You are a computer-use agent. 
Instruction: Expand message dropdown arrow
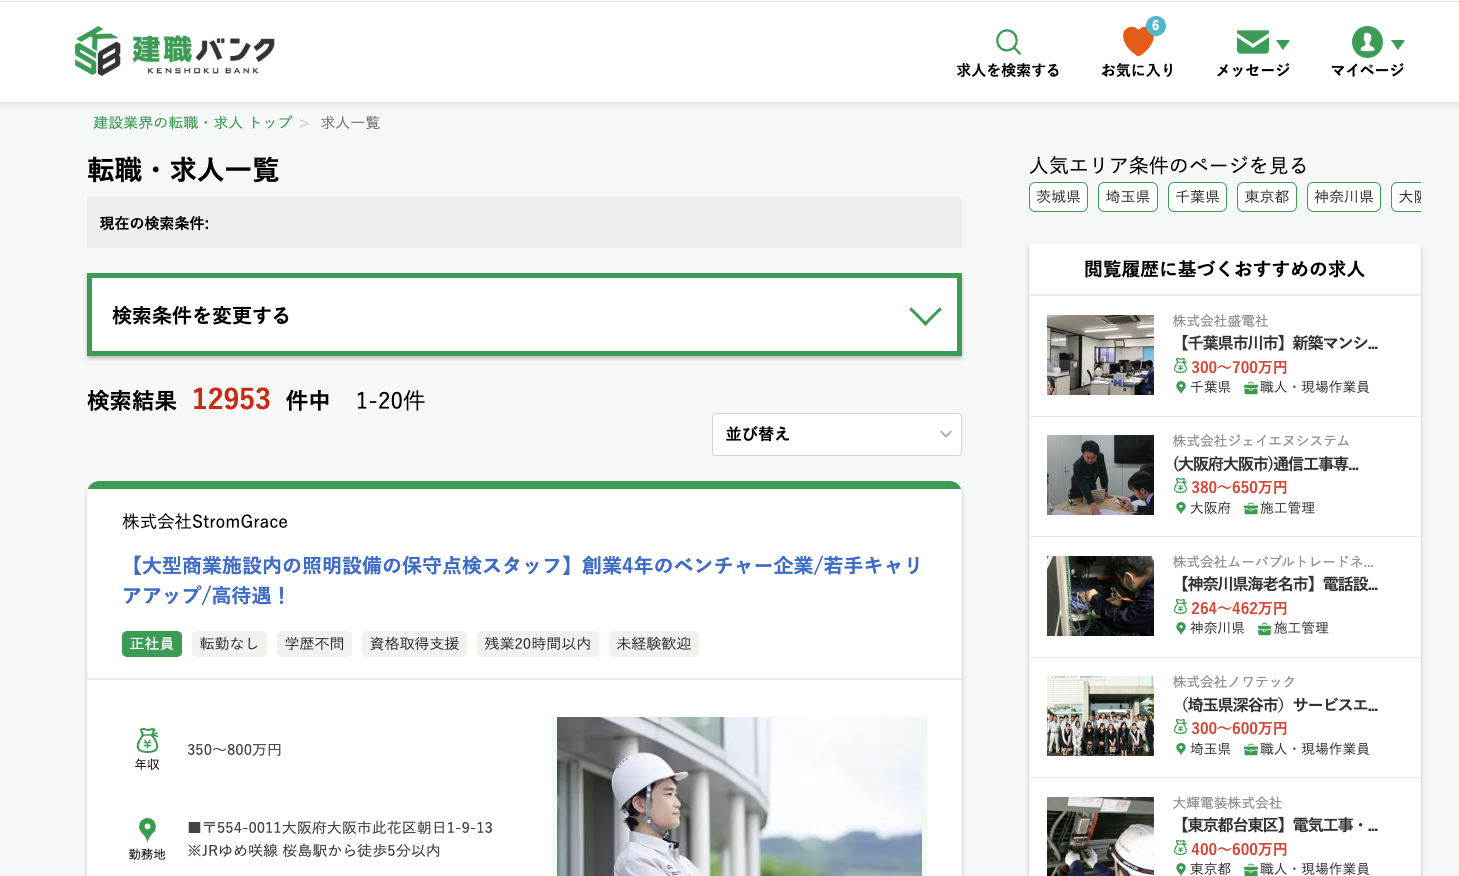pyautogui.click(x=1283, y=44)
